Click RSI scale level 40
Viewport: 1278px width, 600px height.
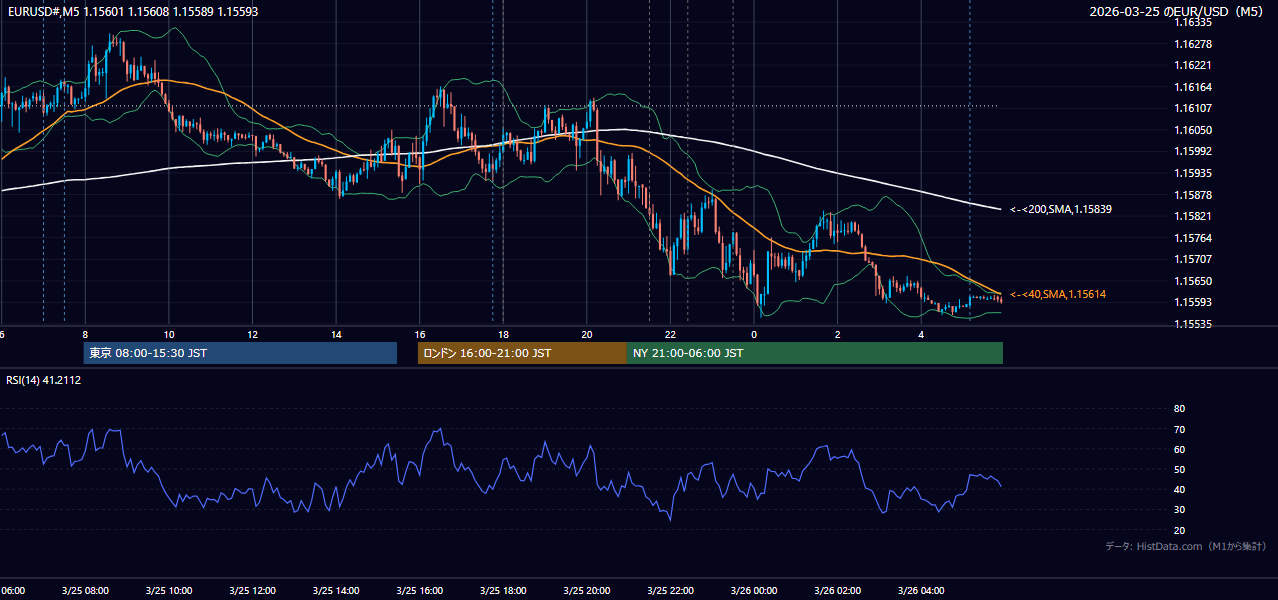click(1179, 489)
